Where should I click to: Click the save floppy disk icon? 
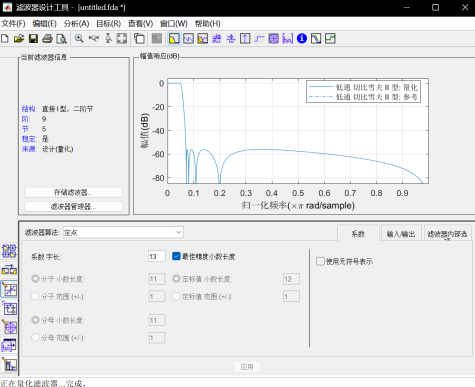[x=33, y=39]
